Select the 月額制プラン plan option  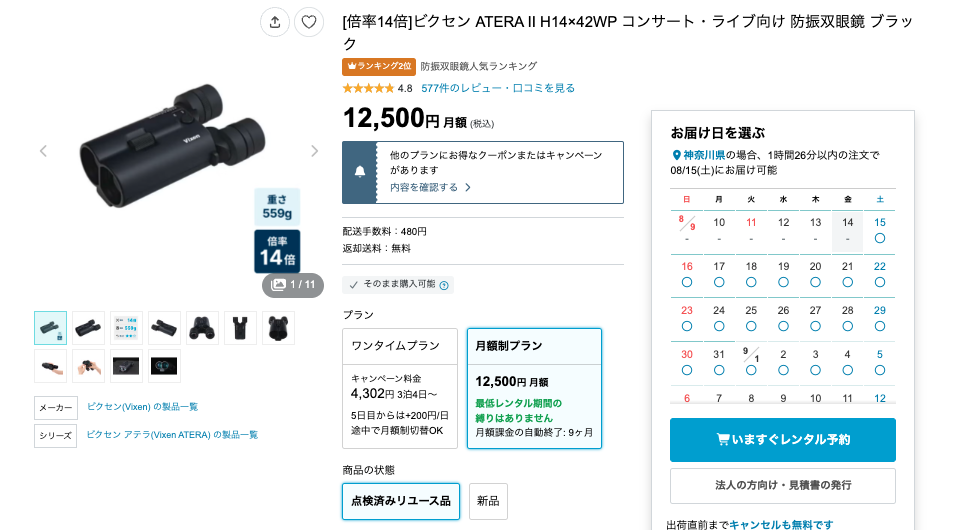(x=534, y=388)
